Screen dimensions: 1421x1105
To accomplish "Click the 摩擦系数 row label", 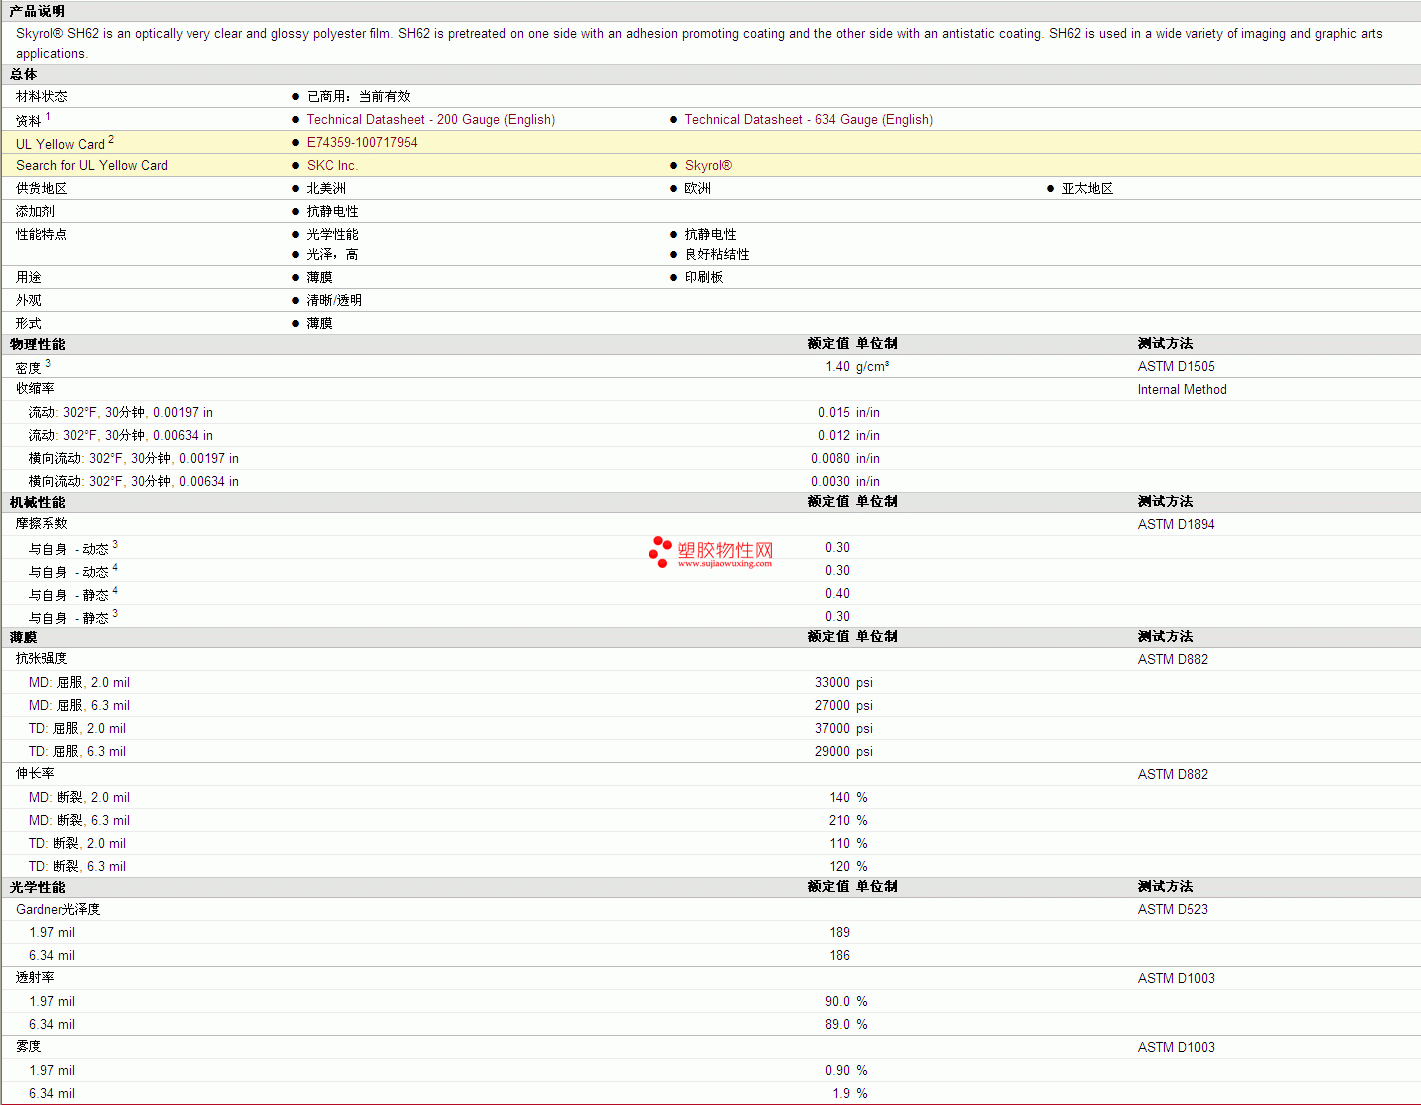I will 41,523.
